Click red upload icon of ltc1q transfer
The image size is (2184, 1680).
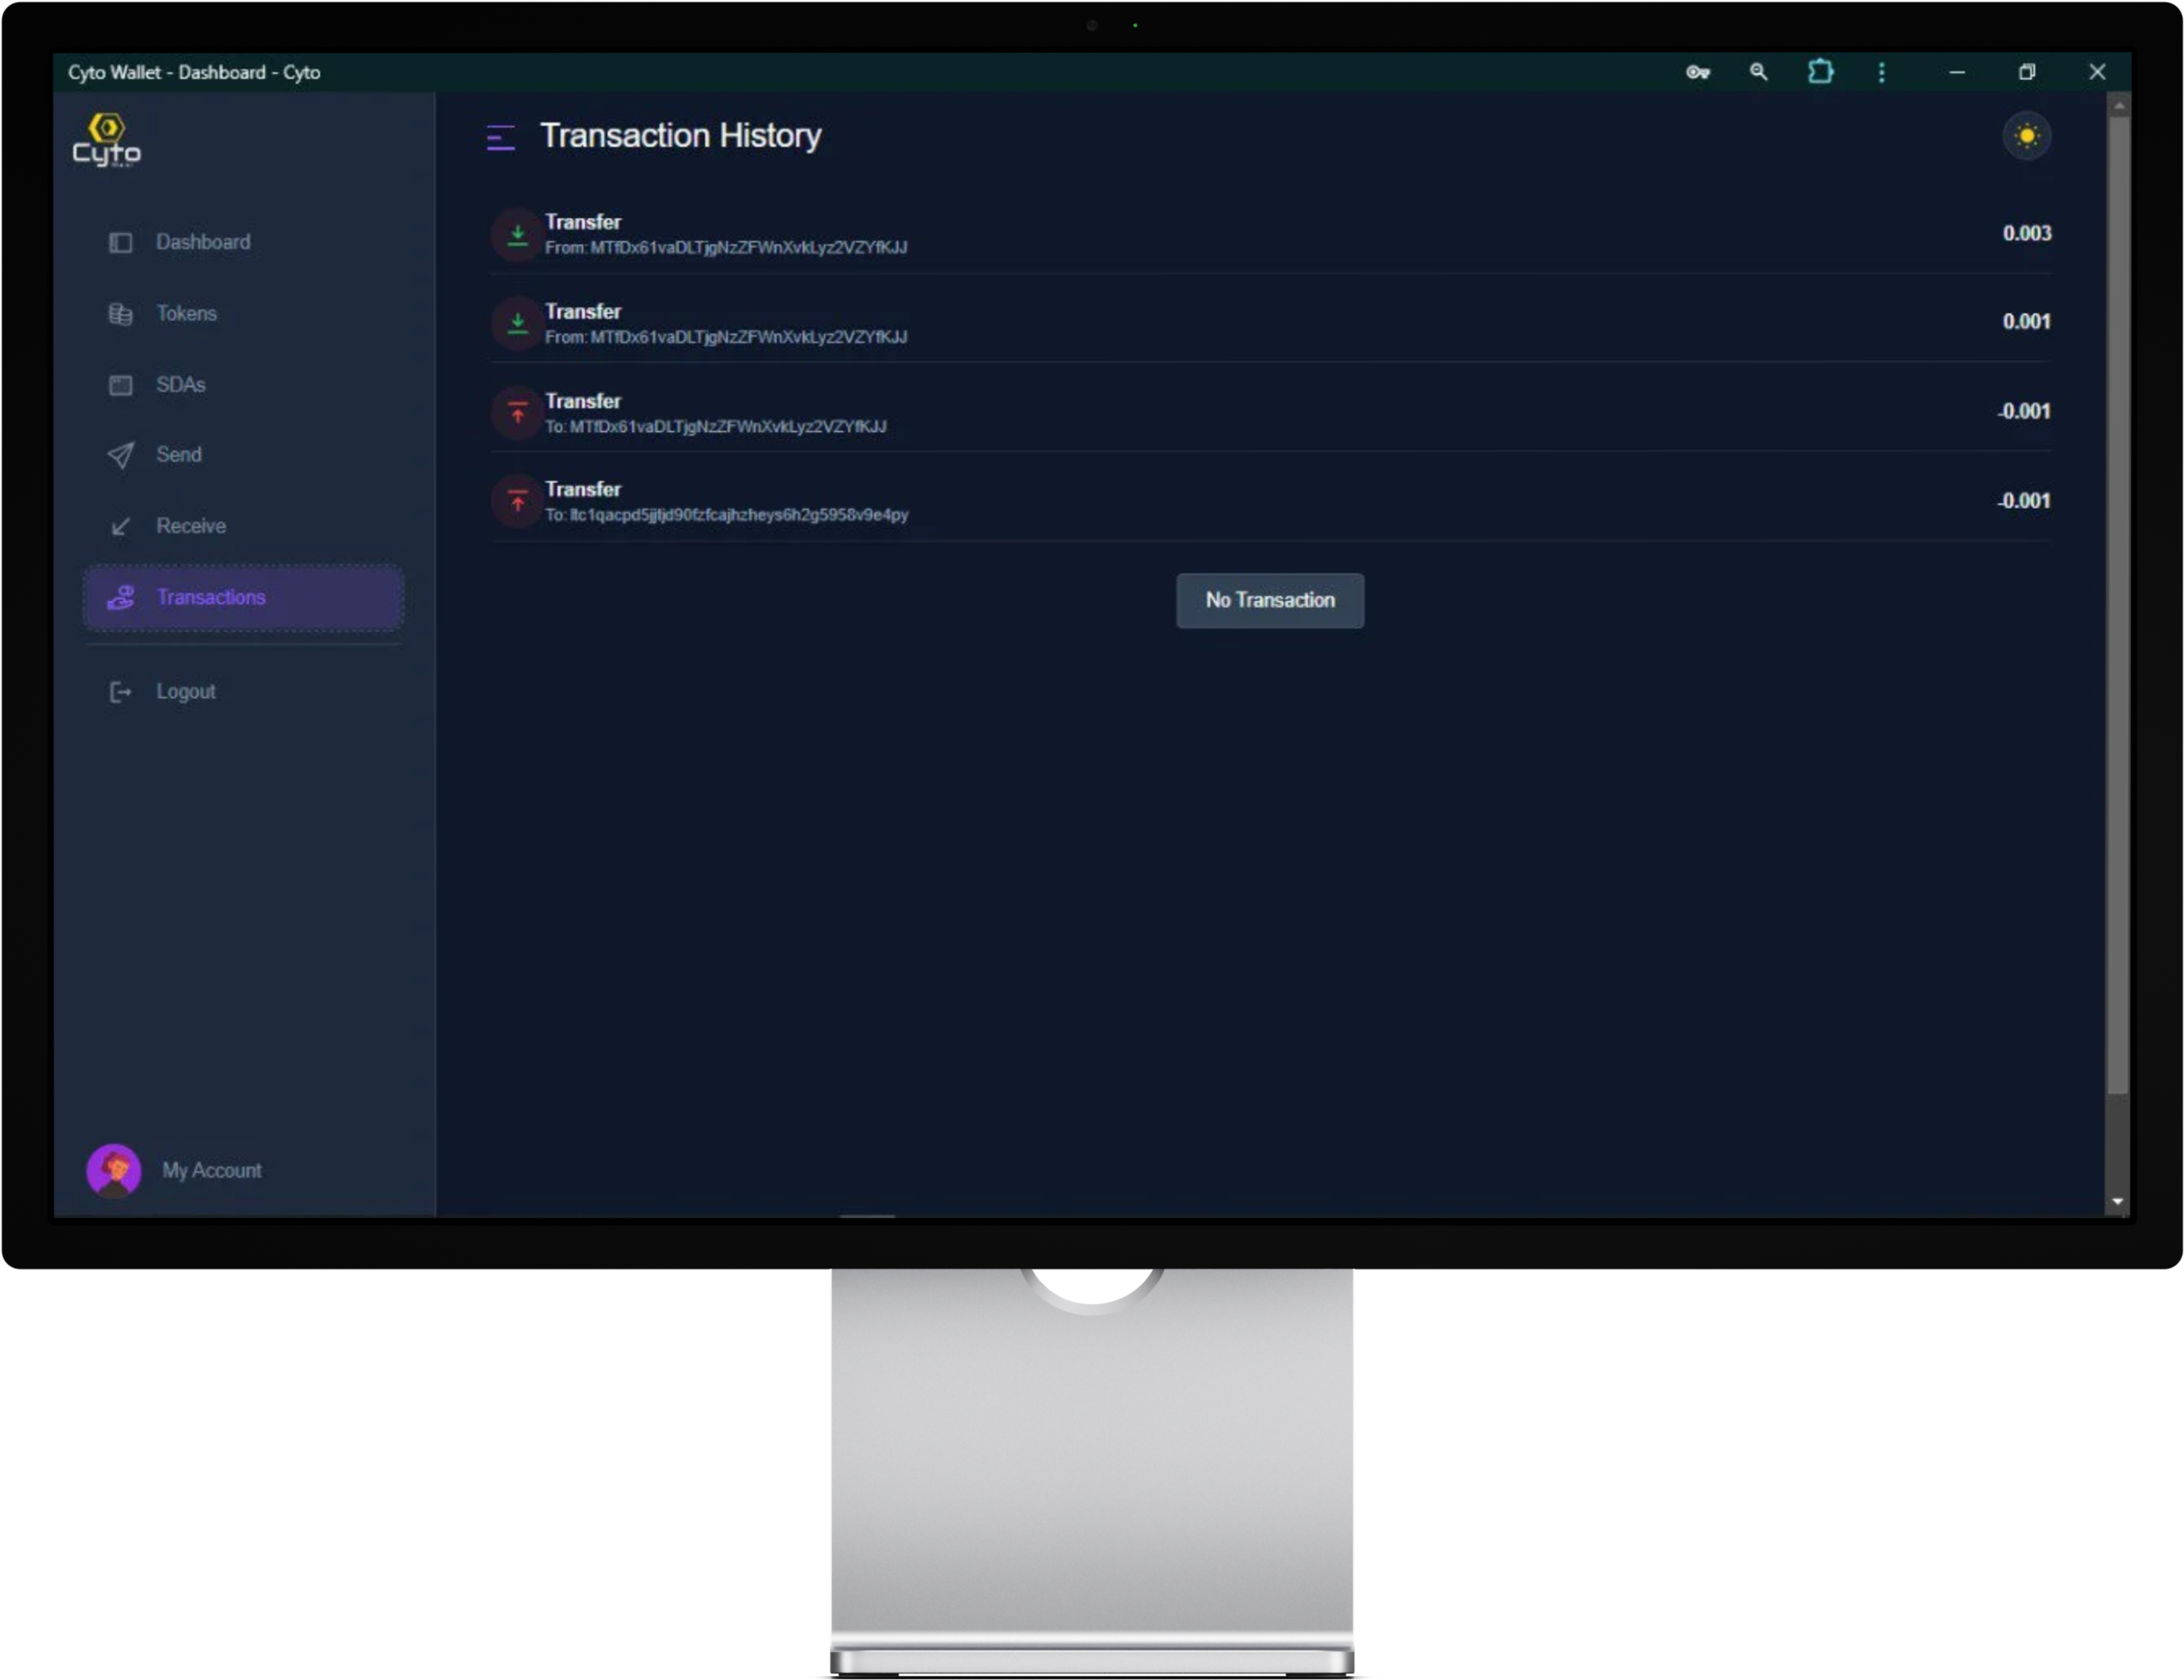click(x=517, y=501)
